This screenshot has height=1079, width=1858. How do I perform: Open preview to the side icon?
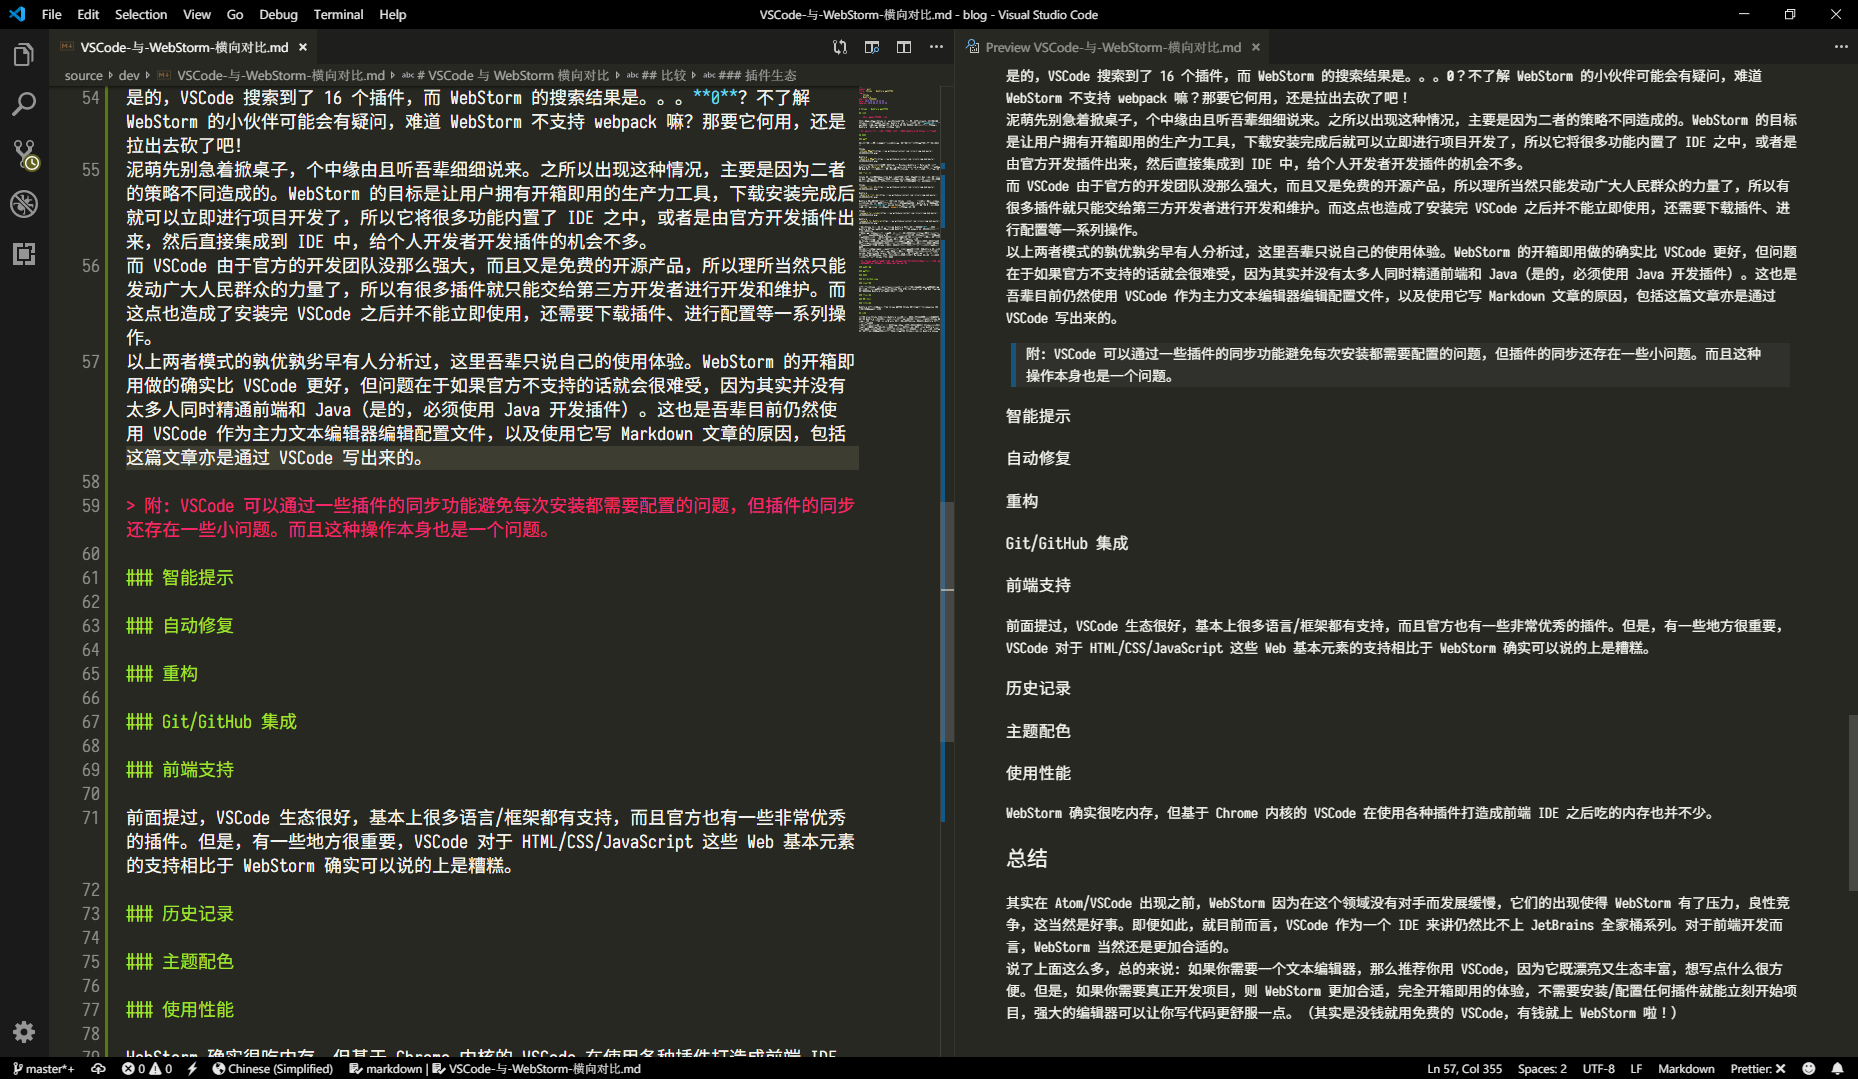pos(872,47)
